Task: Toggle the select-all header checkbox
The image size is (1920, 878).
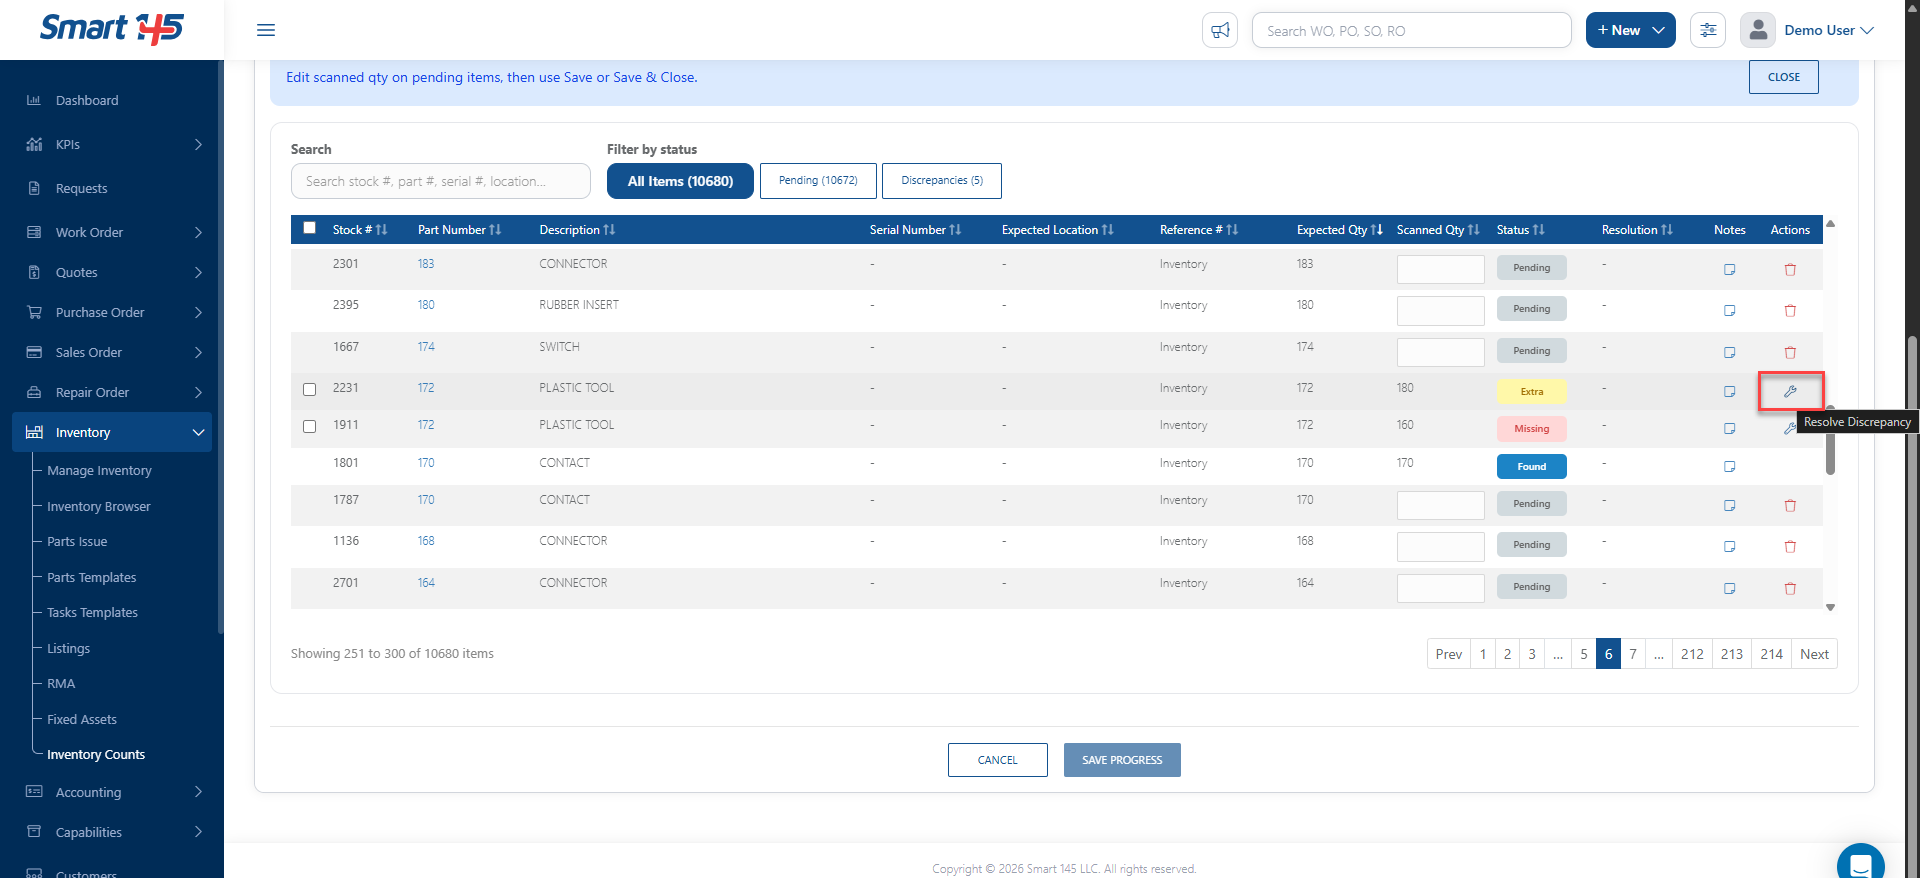Action: 309,228
